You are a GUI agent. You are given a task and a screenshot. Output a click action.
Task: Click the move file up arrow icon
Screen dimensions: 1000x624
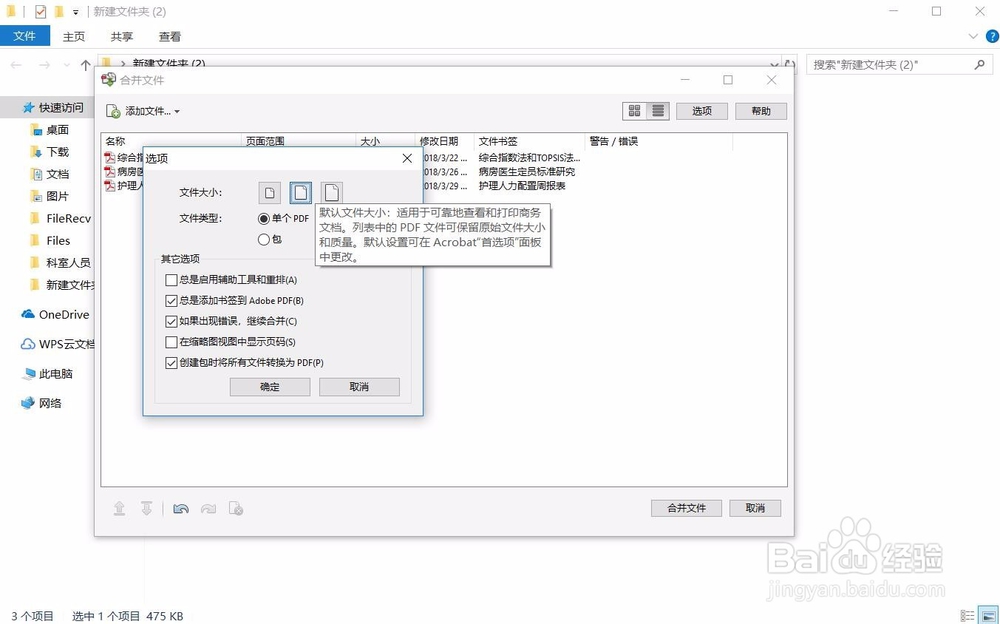[x=119, y=508]
